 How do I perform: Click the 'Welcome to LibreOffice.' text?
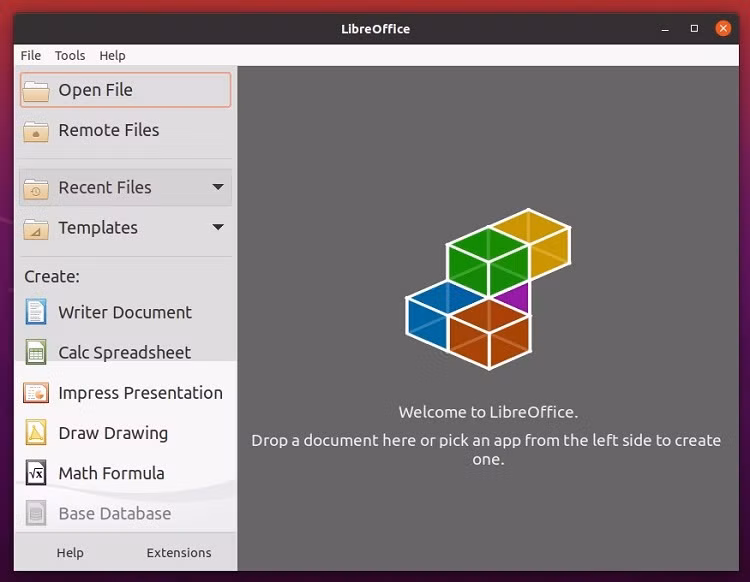click(488, 412)
